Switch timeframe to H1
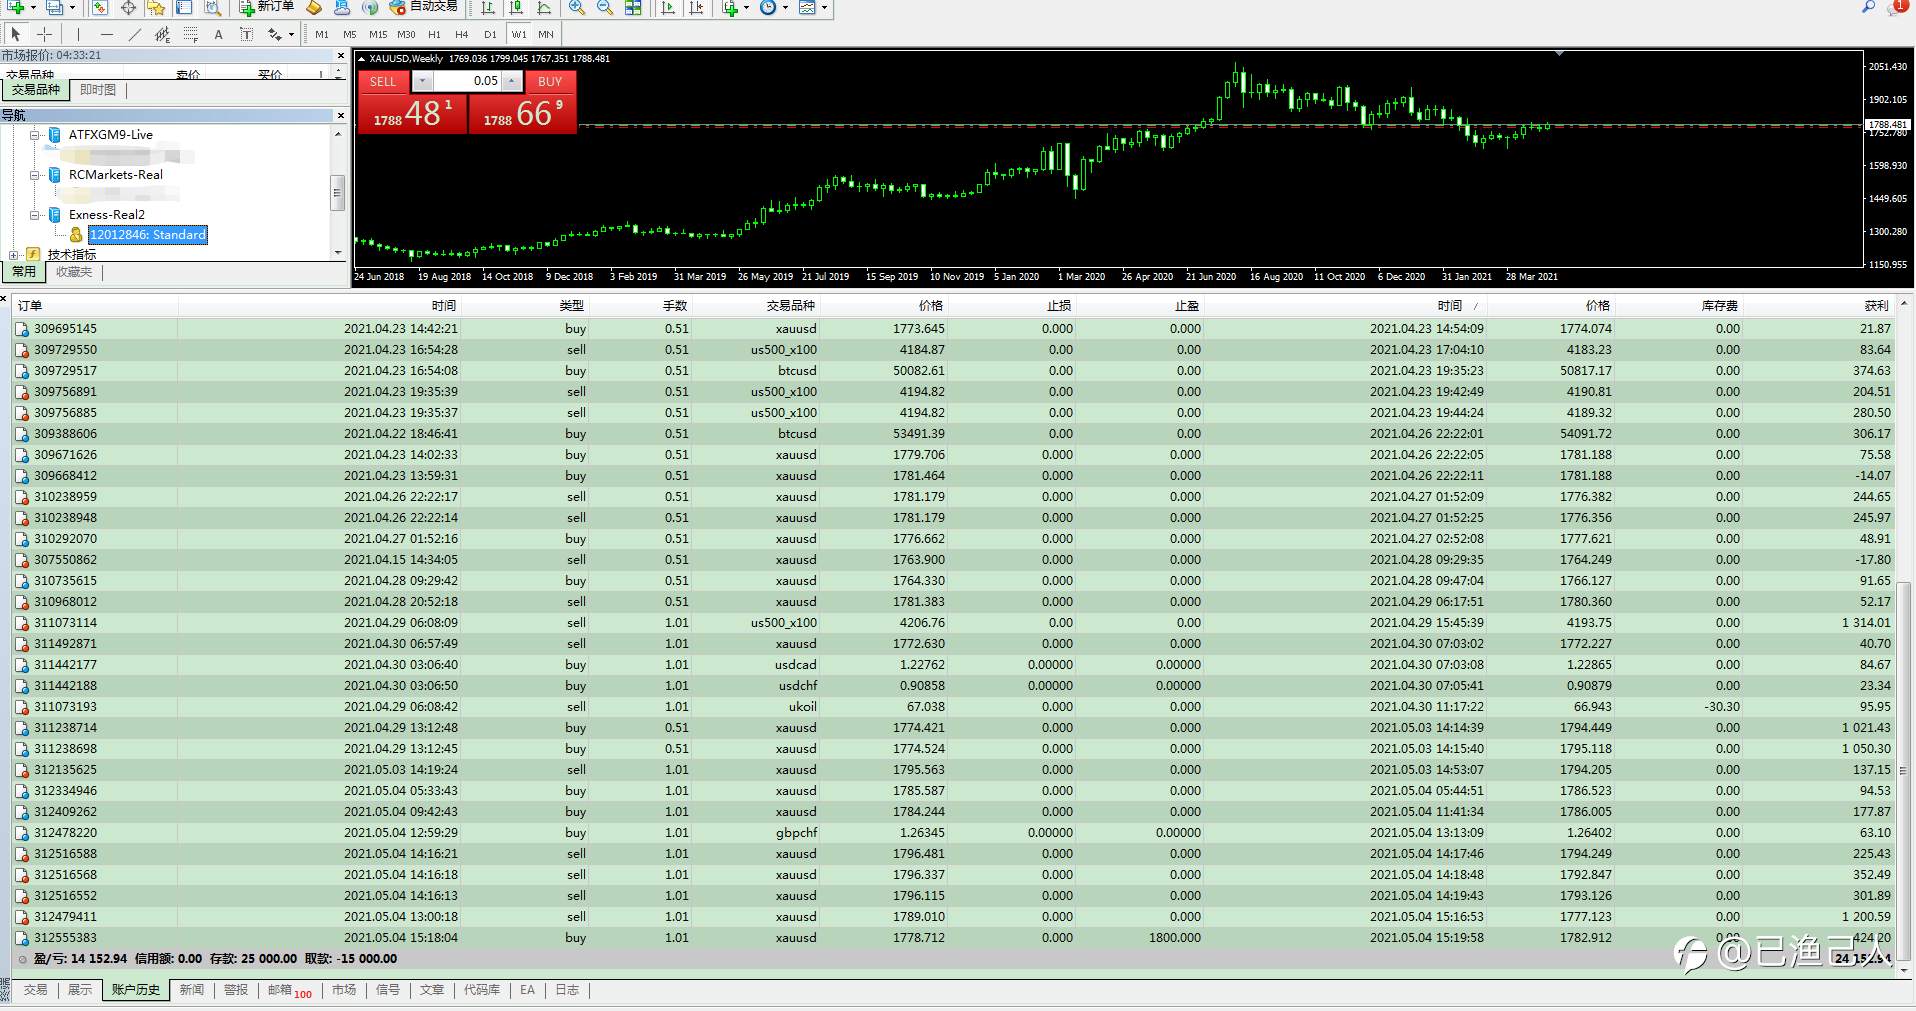The width and height of the screenshot is (1916, 1011). pos(434,34)
